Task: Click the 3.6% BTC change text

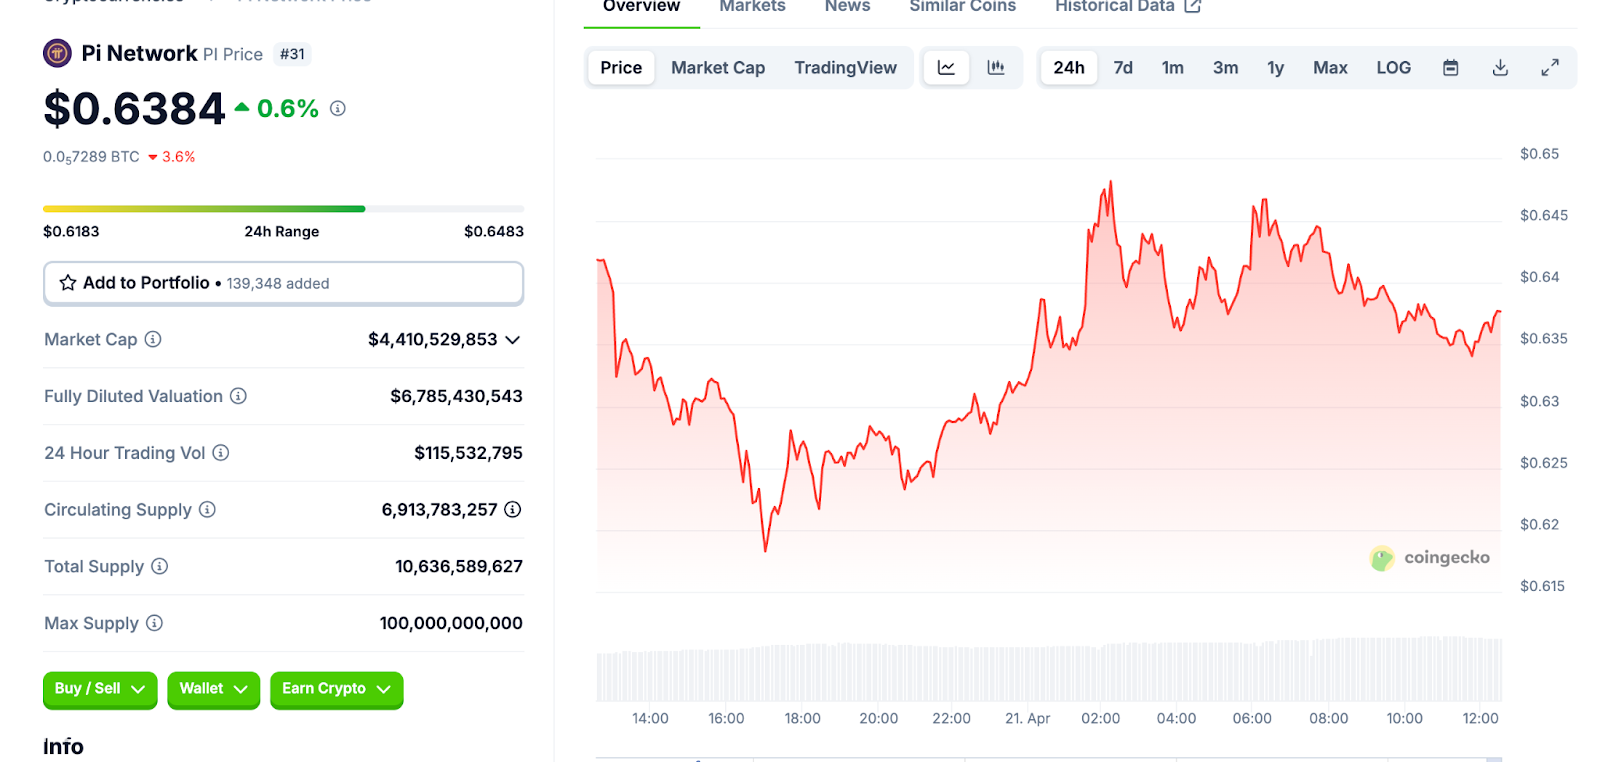Action: 178,157
